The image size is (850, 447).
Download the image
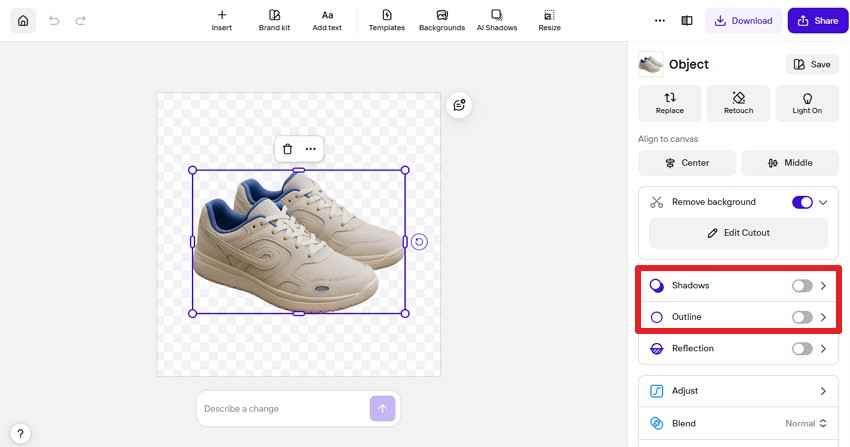coord(743,21)
